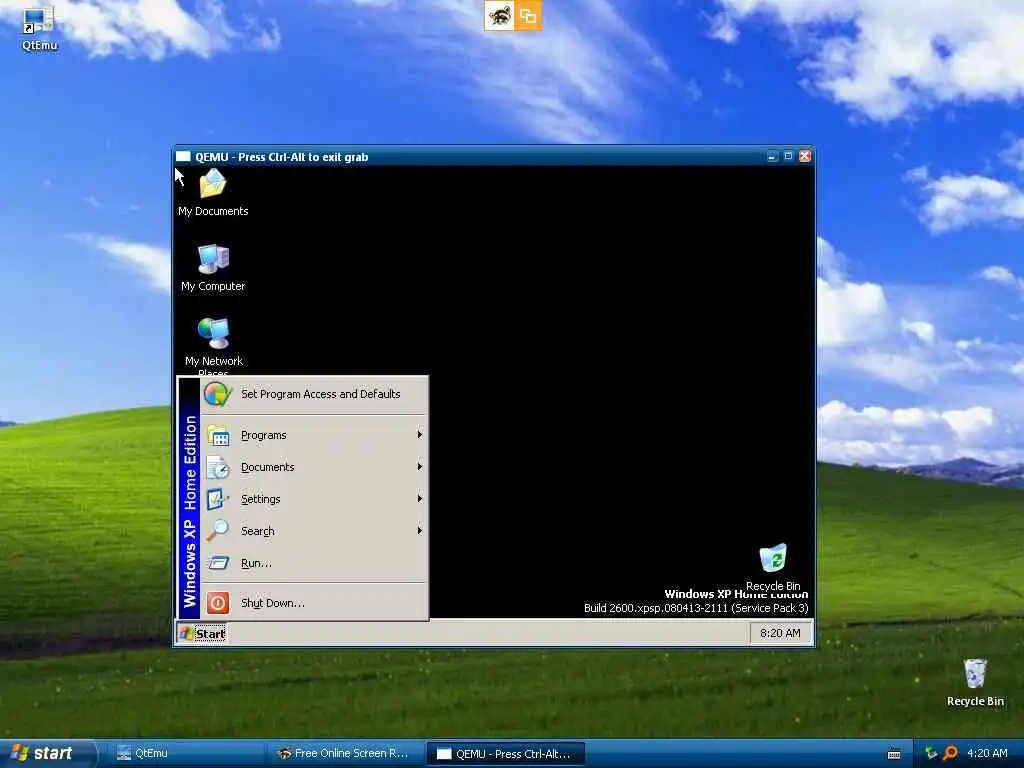Open My Computer icon inside the QEMU window
This screenshot has width=1024, height=768.
[213, 268]
